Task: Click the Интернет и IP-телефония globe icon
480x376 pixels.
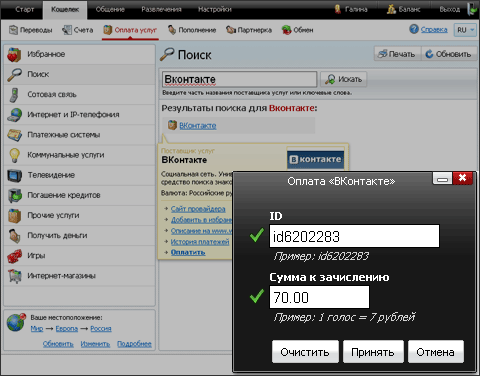Action: click(14, 115)
